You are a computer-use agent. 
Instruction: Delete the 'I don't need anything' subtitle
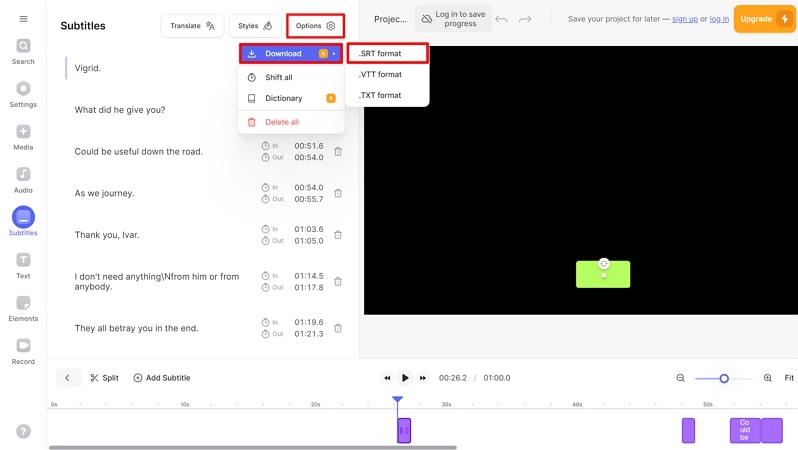click(x=338, y=282)
